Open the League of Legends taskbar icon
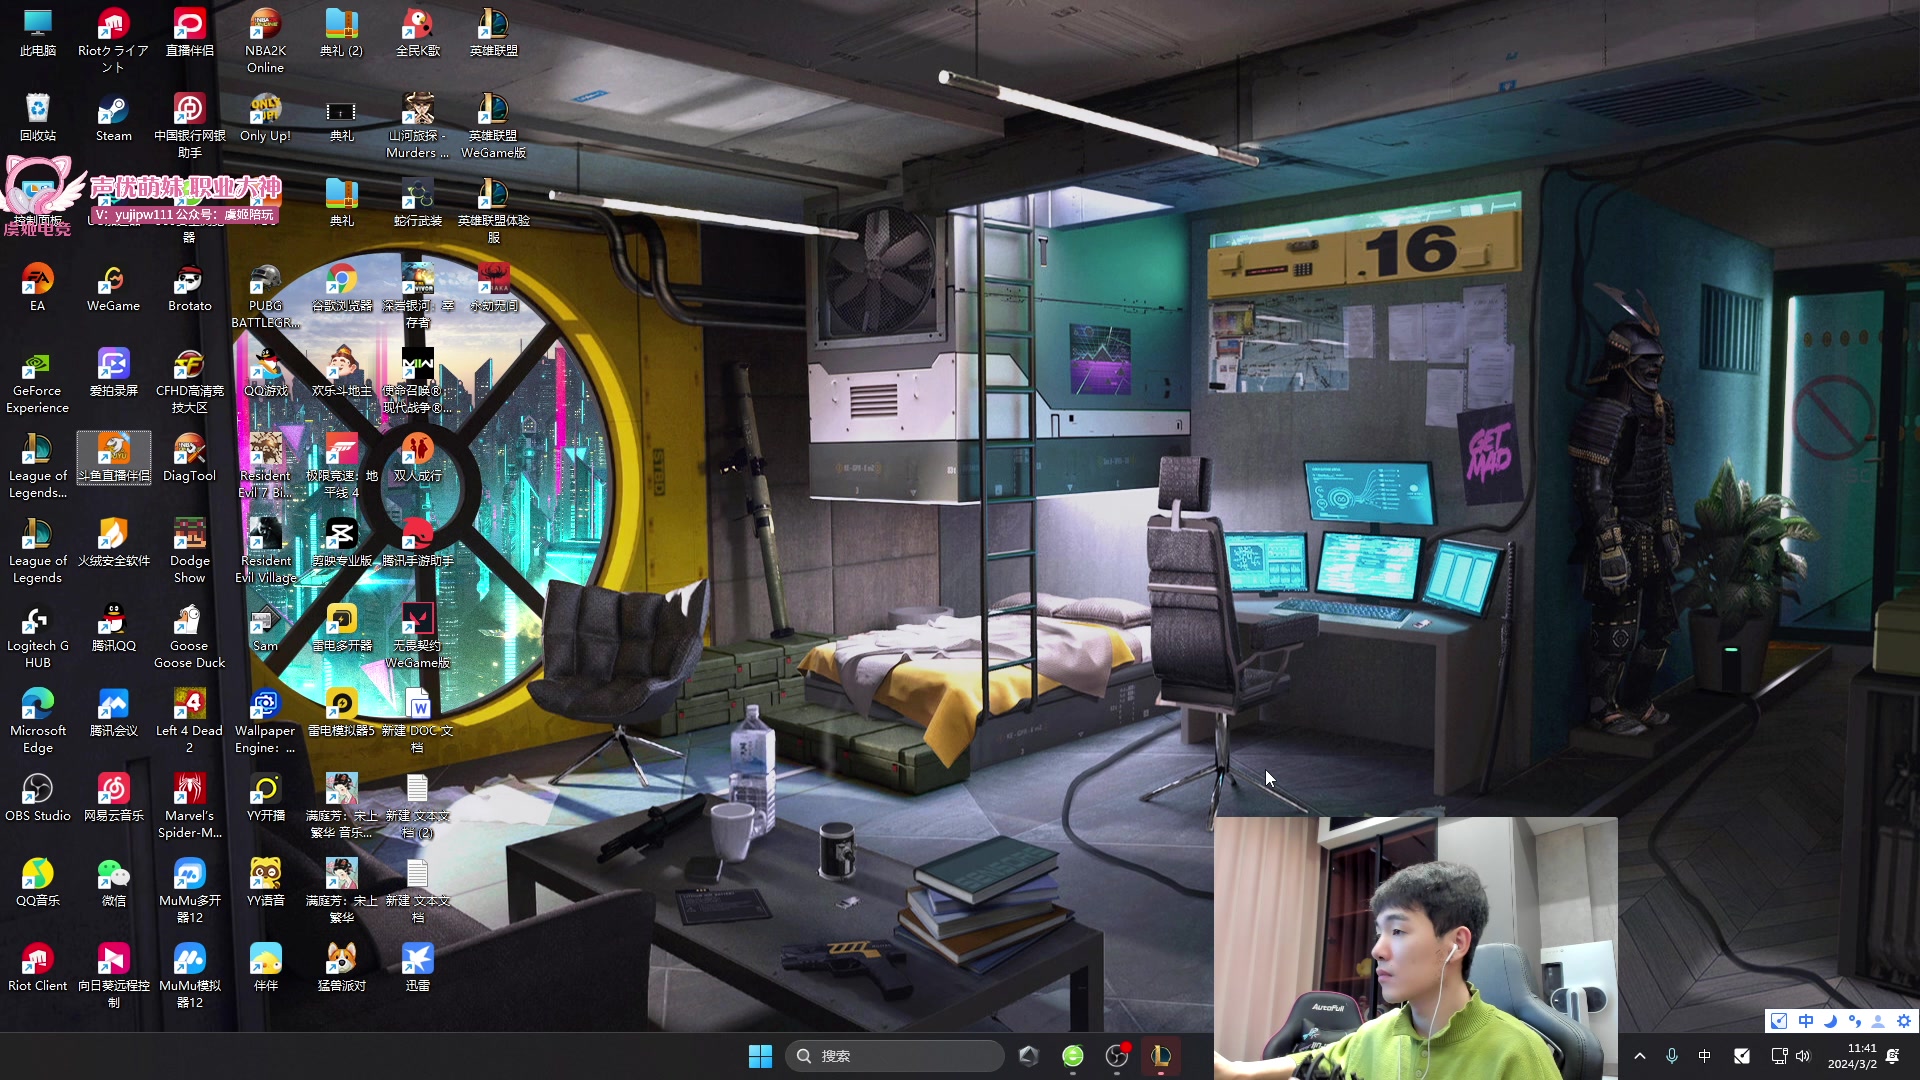This screenshot has width=1920, height=1080. coord(1160,1056)
